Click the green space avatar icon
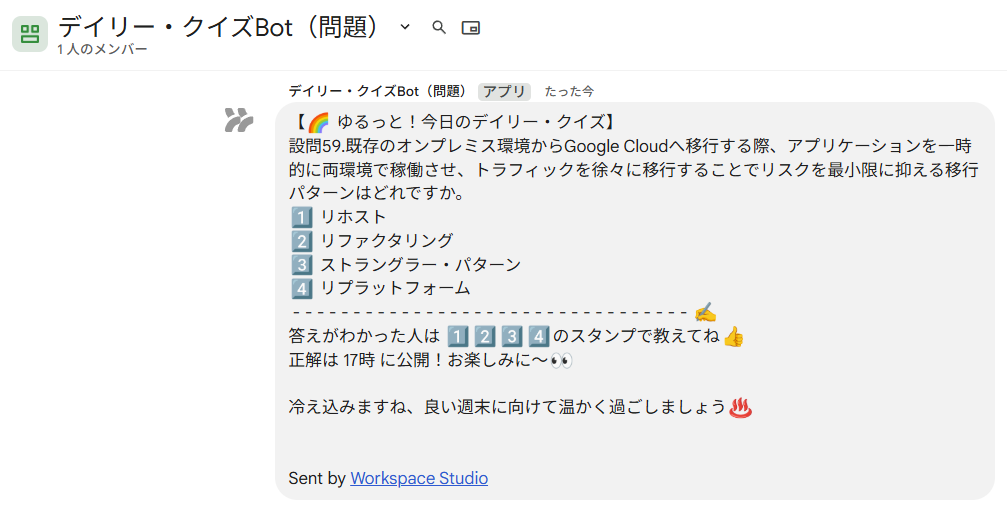This screenshot has width=1007, height=513. click(x=30, y=34)
